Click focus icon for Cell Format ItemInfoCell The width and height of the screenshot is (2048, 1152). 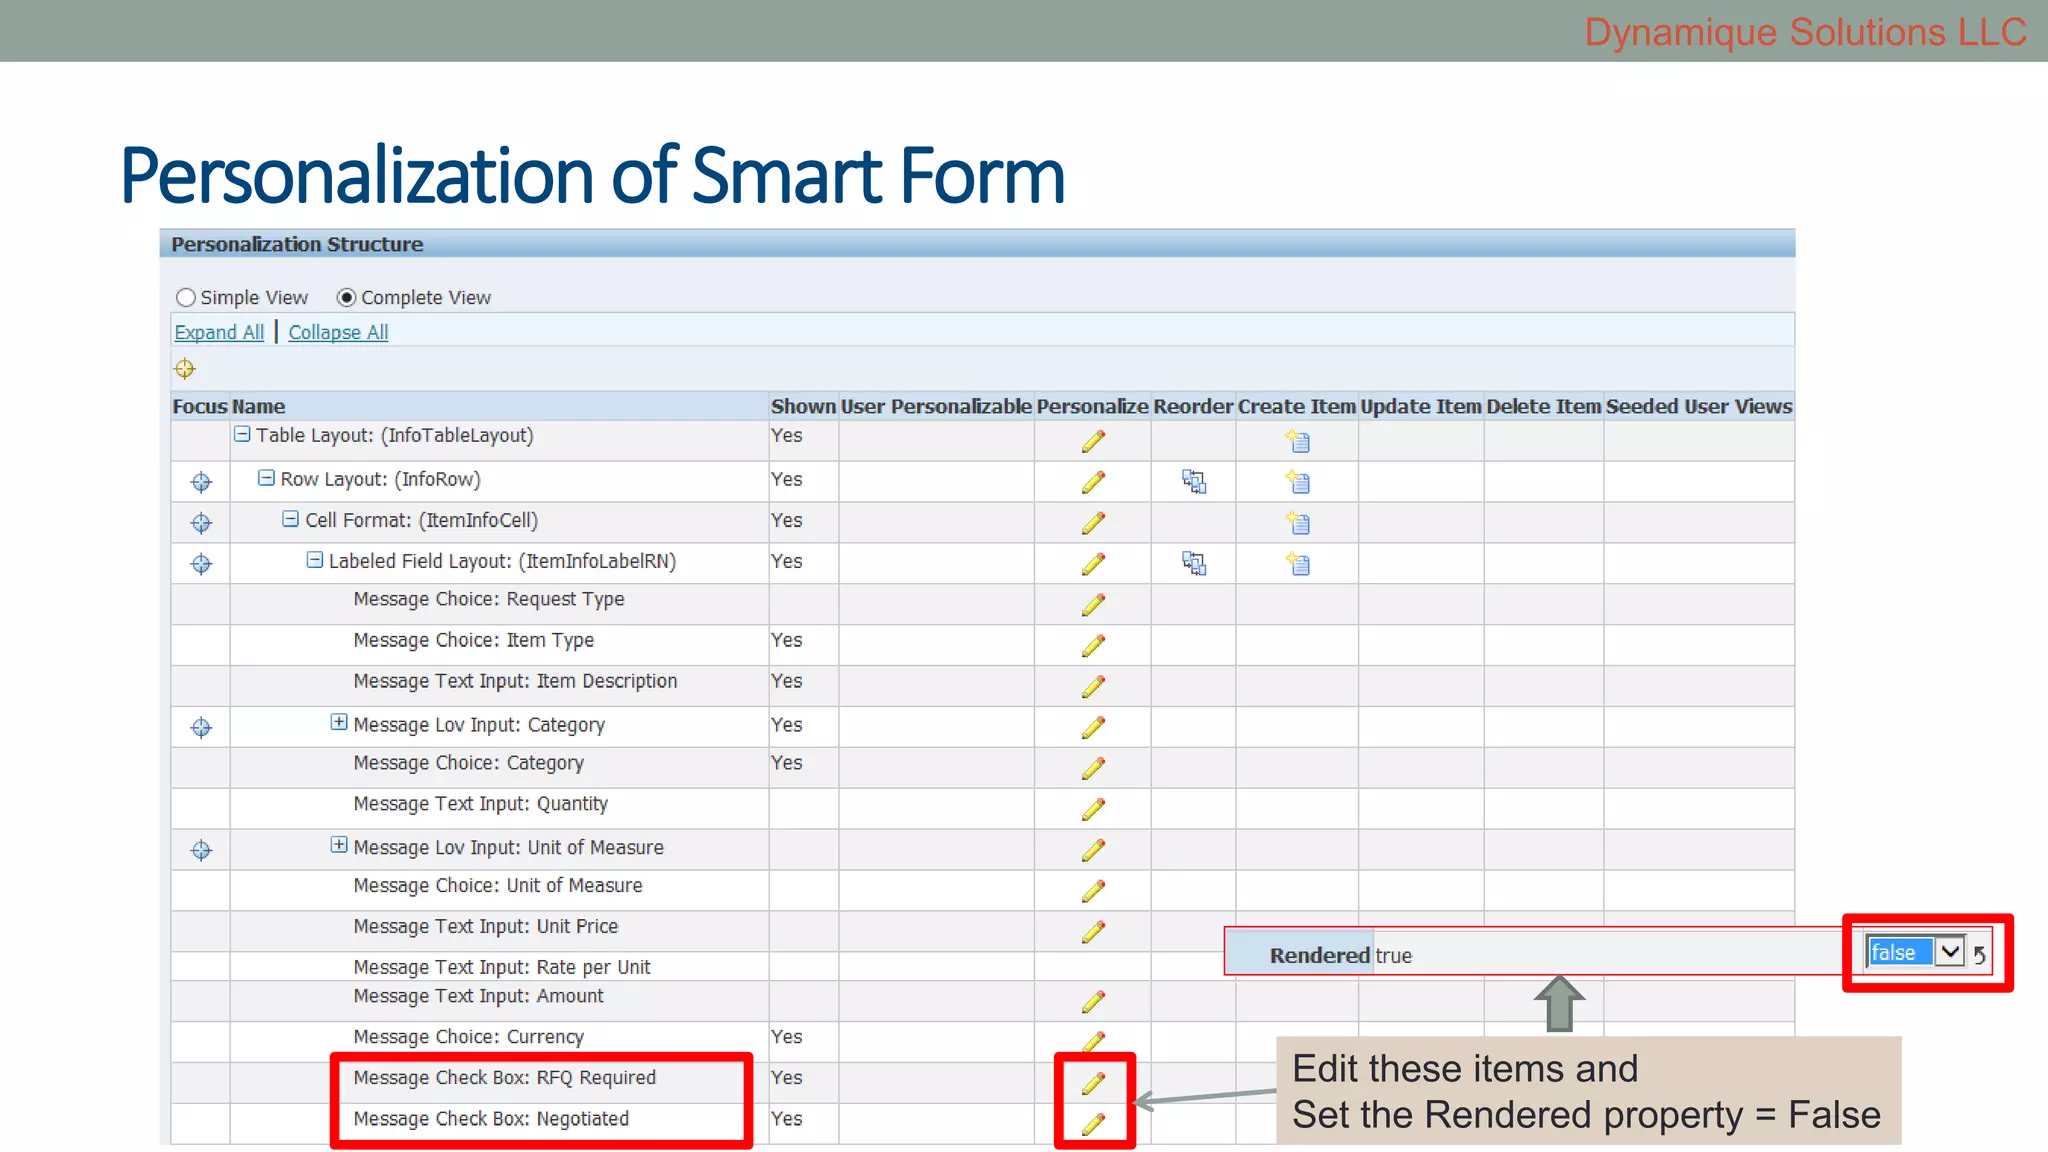(201, 523)
